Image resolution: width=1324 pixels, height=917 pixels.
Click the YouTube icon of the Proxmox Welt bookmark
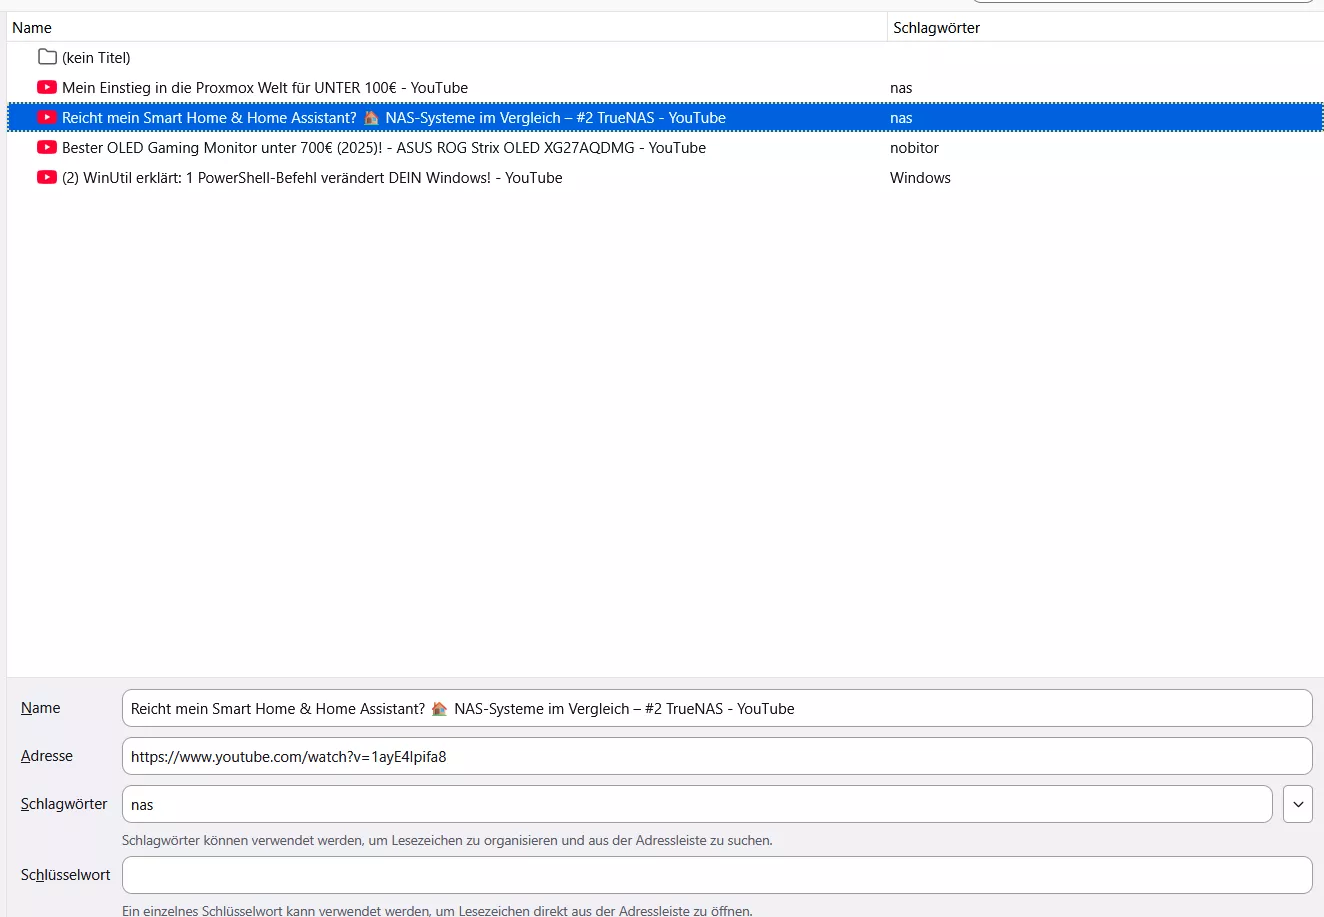(47, 87)
